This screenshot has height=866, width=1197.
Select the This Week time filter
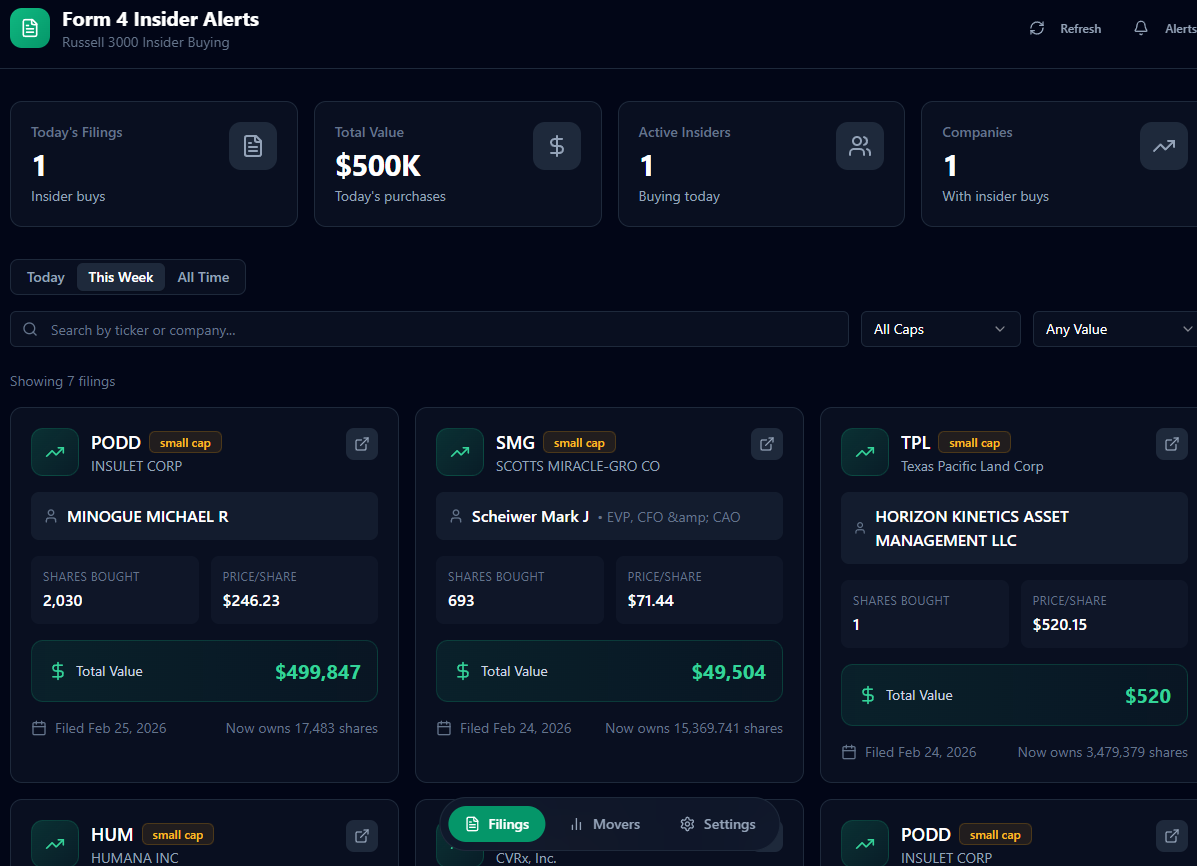point(121,277)
